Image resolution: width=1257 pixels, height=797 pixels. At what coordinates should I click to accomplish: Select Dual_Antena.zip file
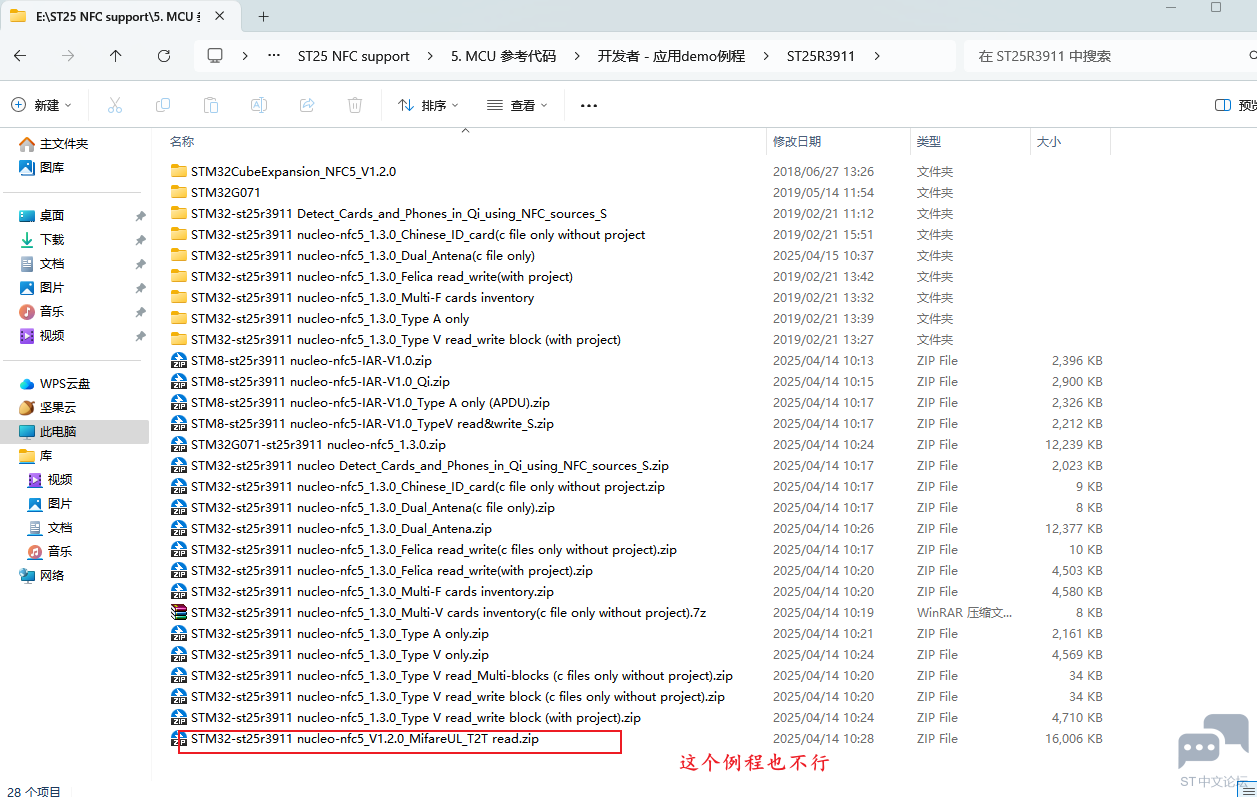(341, 528)
